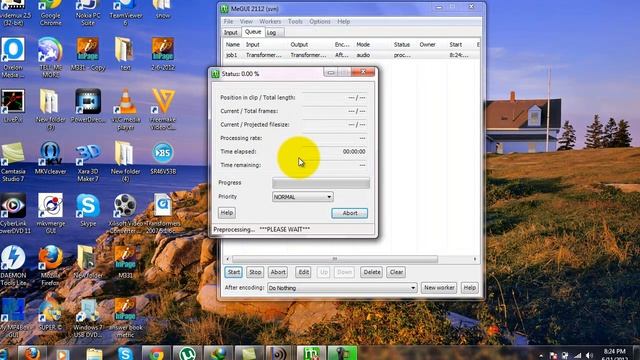
Task: Open the Google Chrome desktop shortcut
Action: pos(50,13)
